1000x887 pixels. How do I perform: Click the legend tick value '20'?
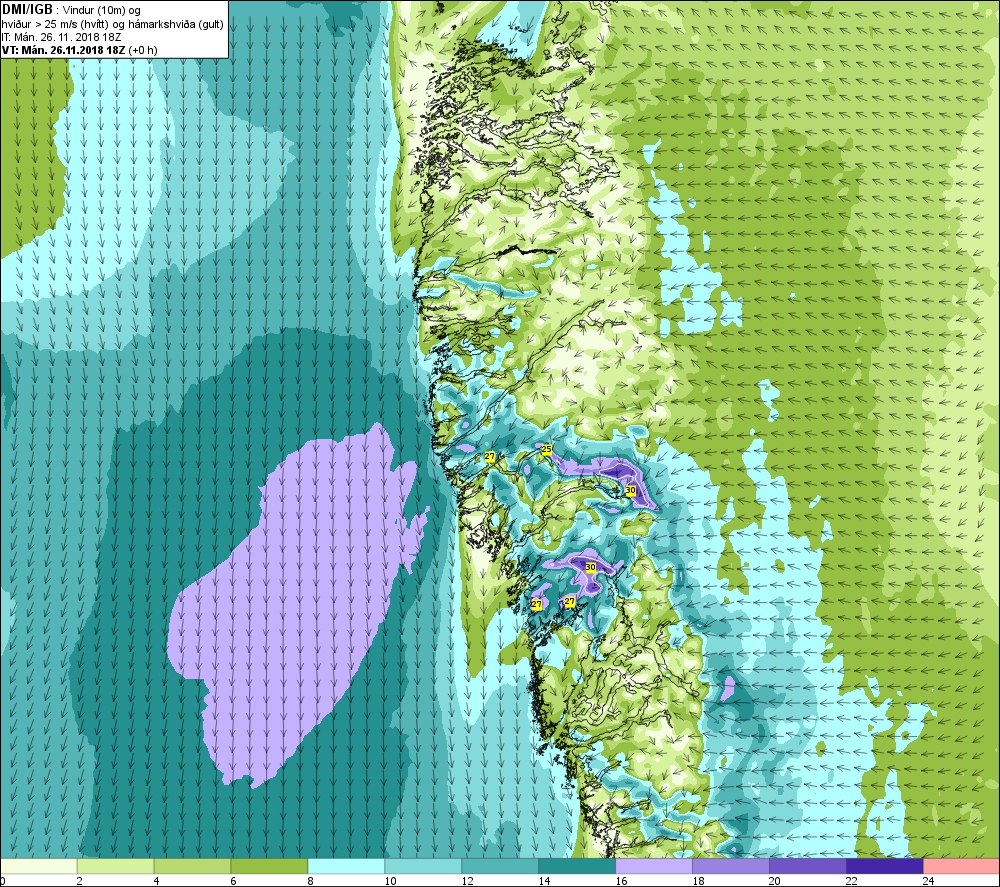pyautogui.click(x=775, y=881)
